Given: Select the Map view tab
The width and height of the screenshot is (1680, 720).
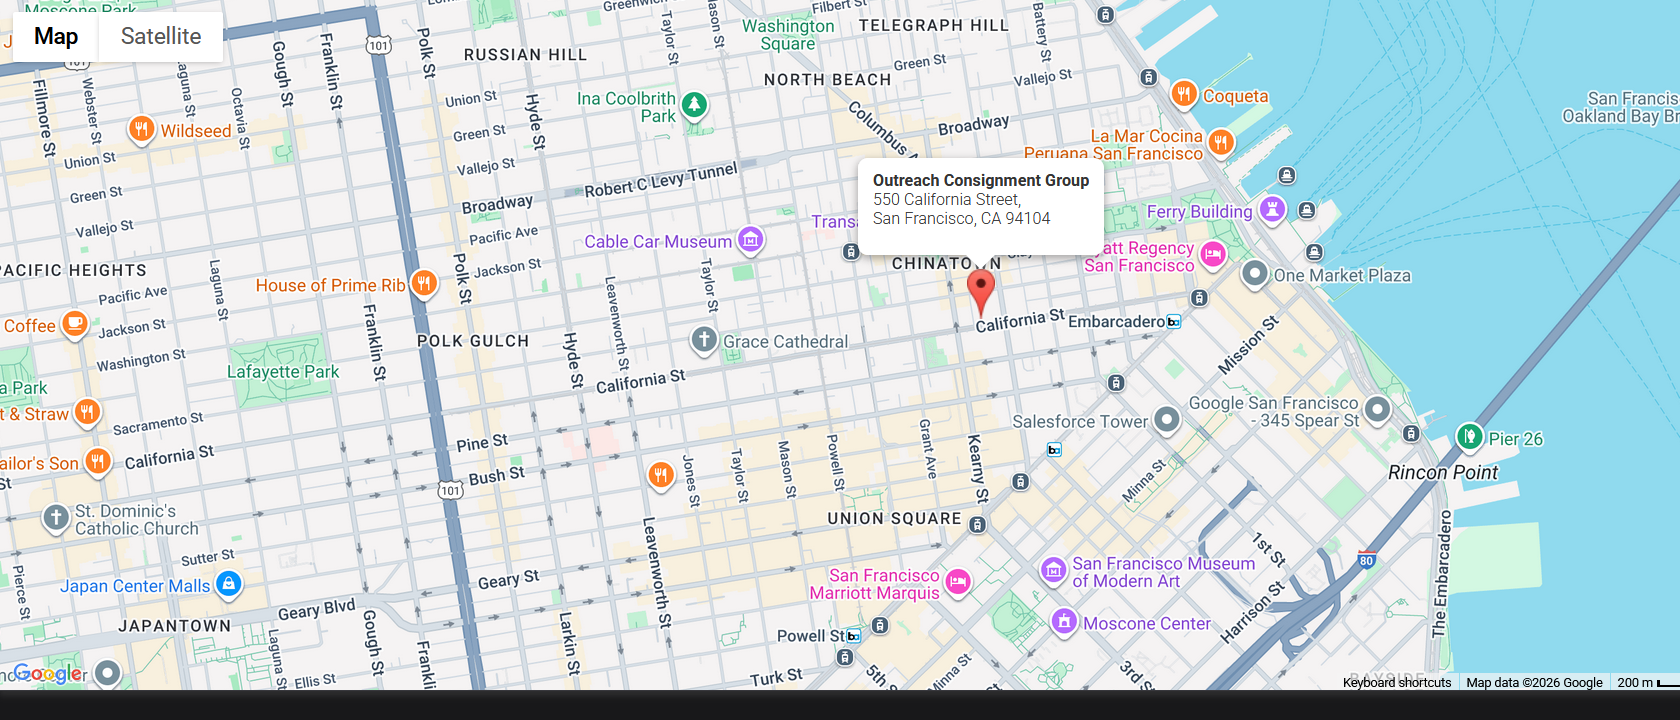Looking at the screenshot, I should (x=56, y=37).
